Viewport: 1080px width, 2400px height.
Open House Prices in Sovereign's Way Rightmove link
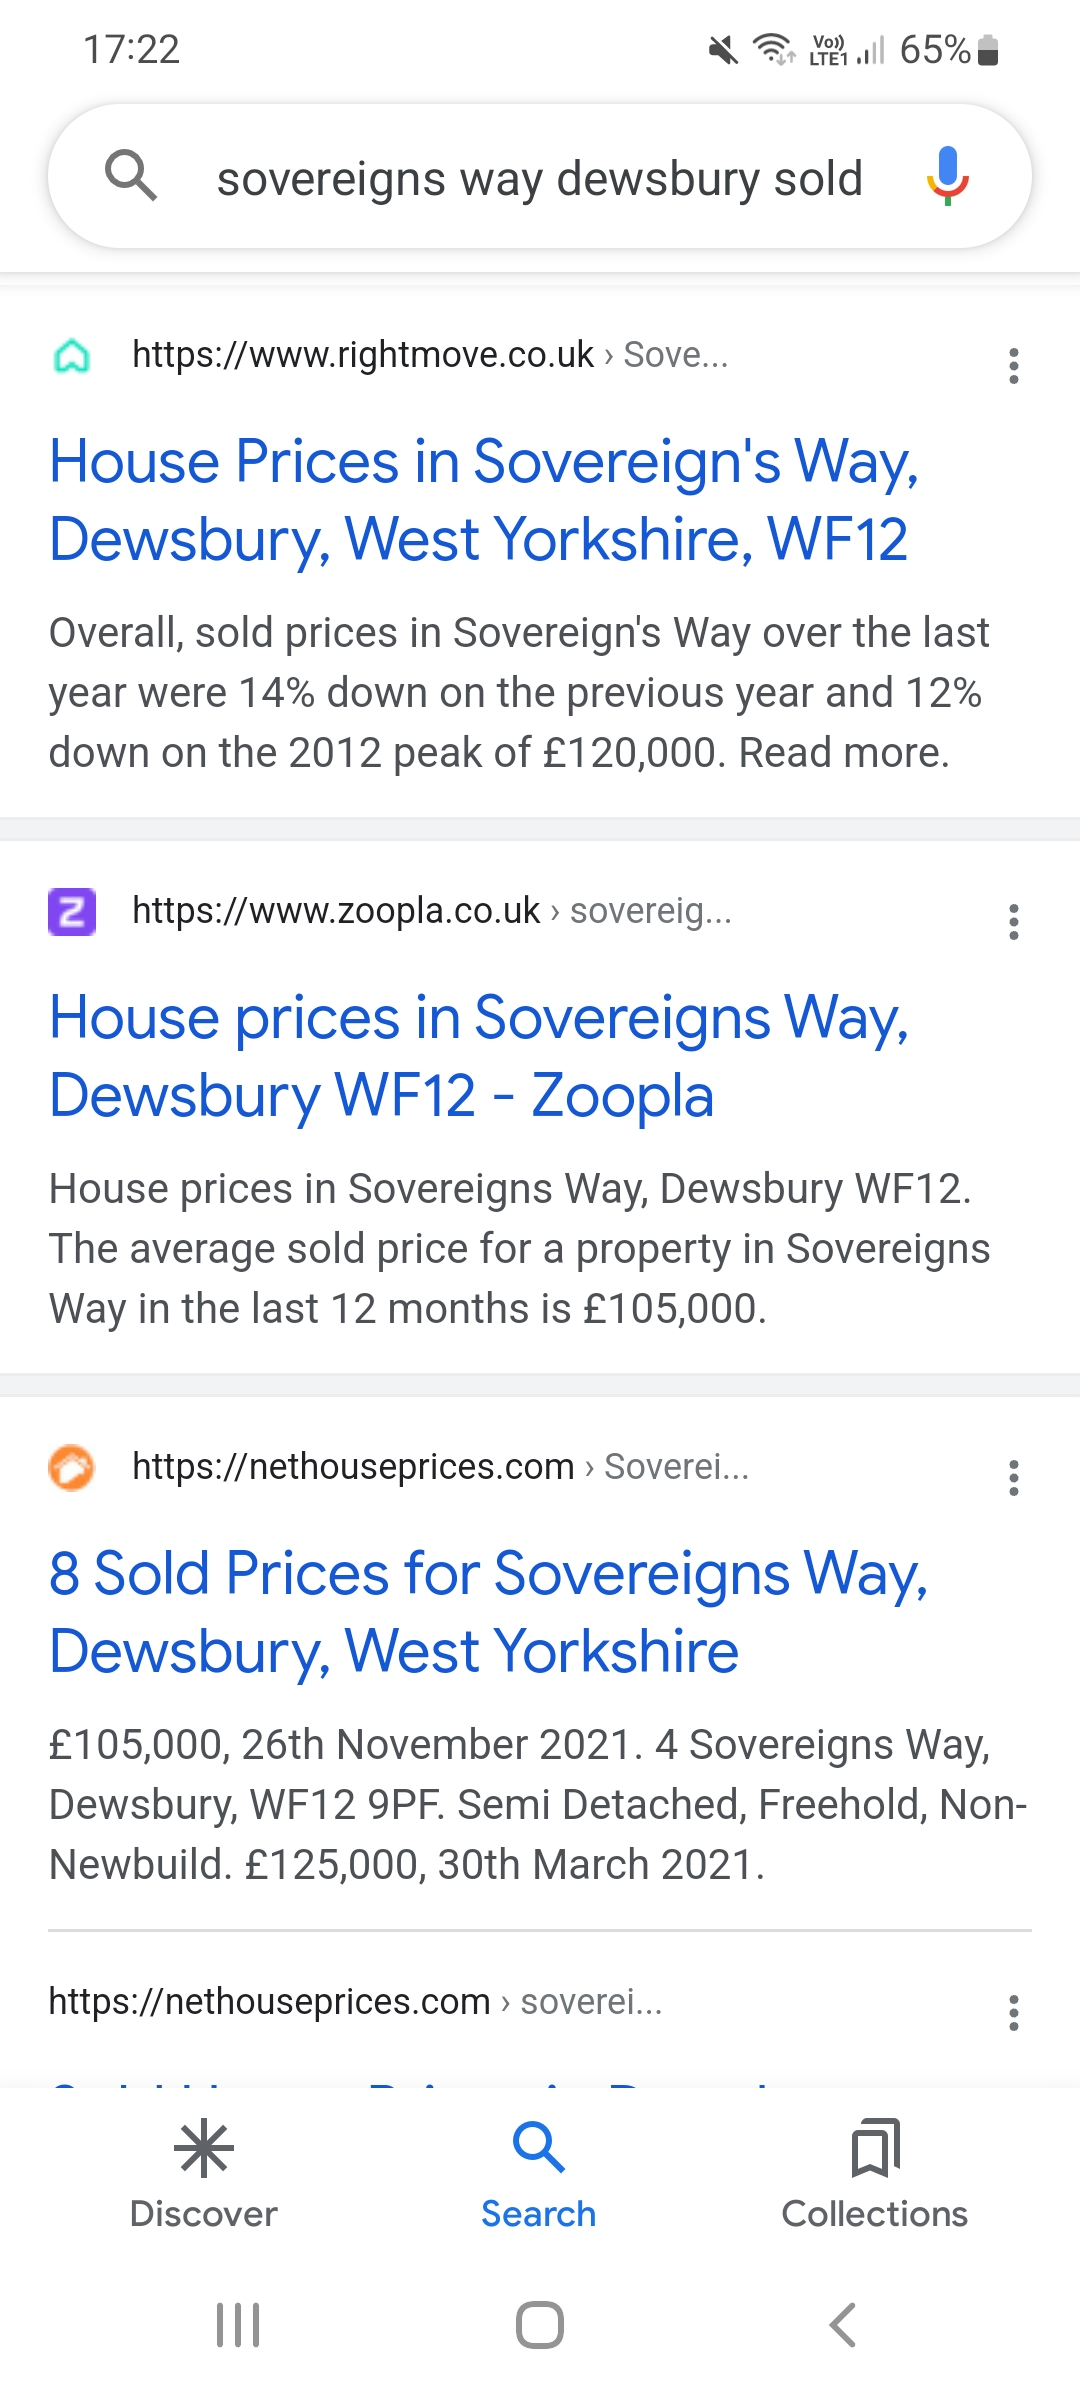pos(483,500)
